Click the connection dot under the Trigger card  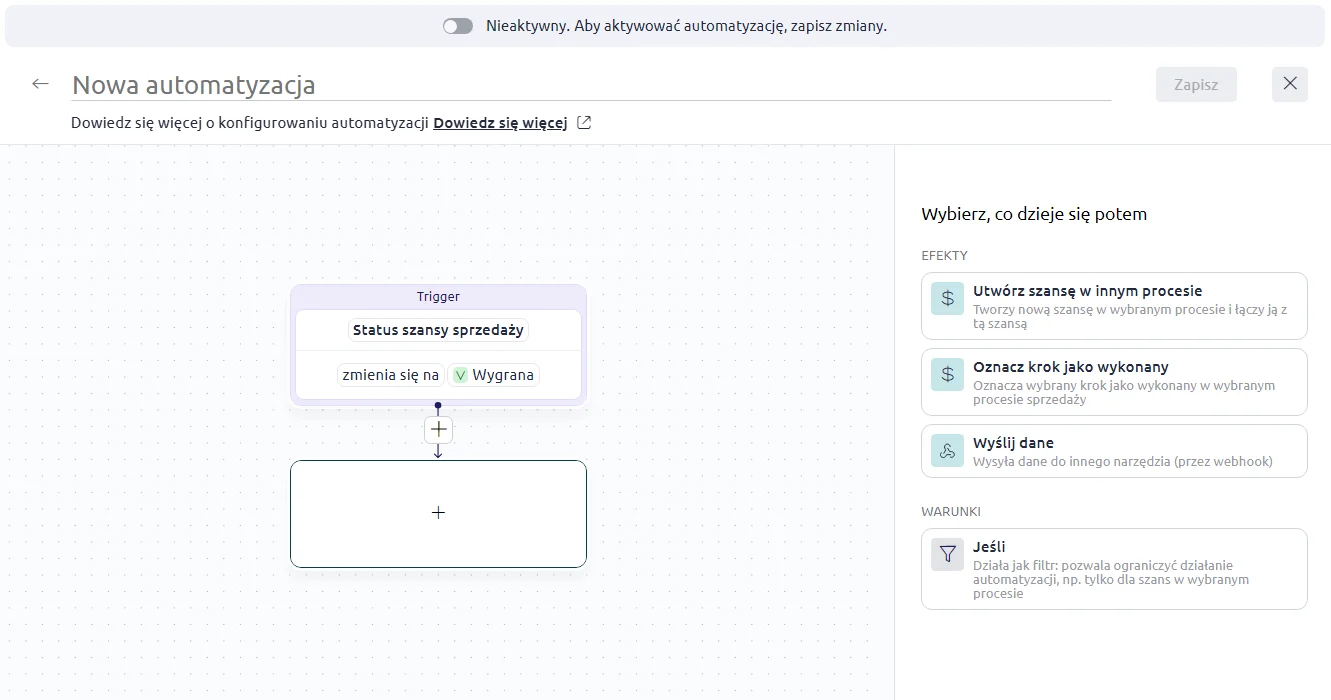coord(438,405)
